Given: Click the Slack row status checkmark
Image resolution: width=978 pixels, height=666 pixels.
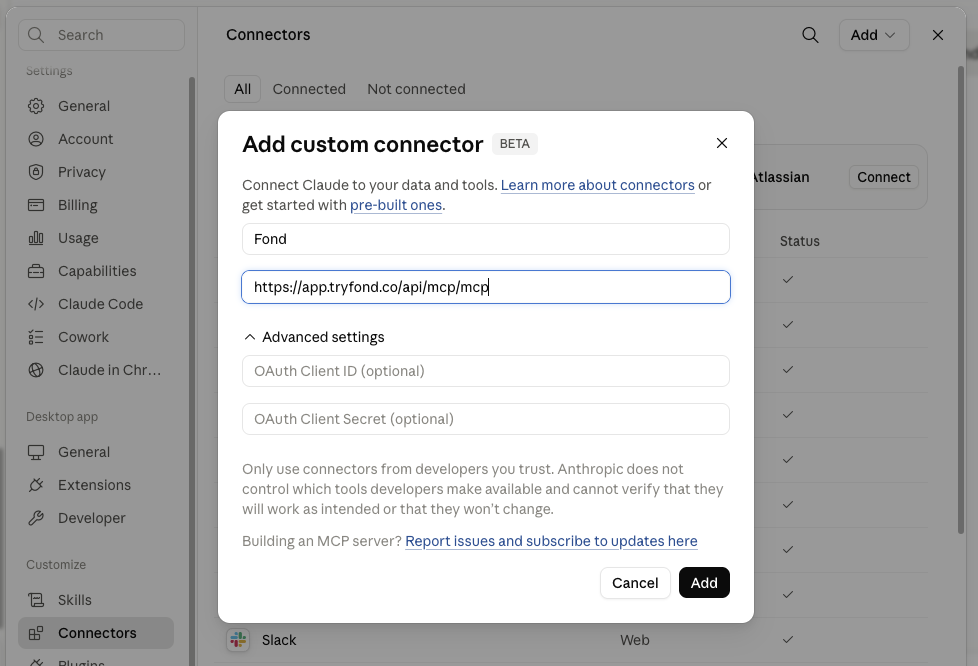Looking at the screenshot, I should (x=788, y=639).
